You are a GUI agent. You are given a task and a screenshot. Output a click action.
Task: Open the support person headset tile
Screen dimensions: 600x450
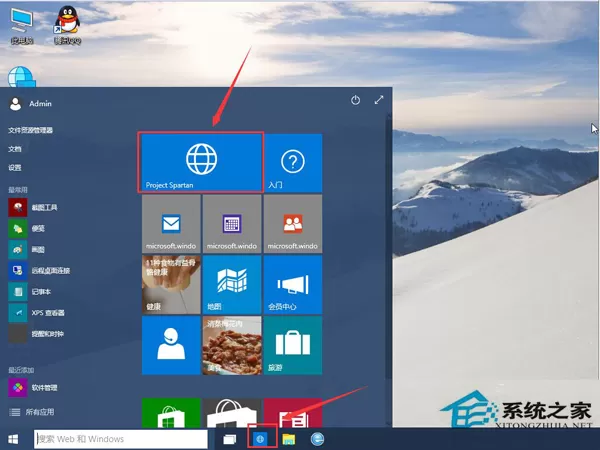(x=171, y=345)
